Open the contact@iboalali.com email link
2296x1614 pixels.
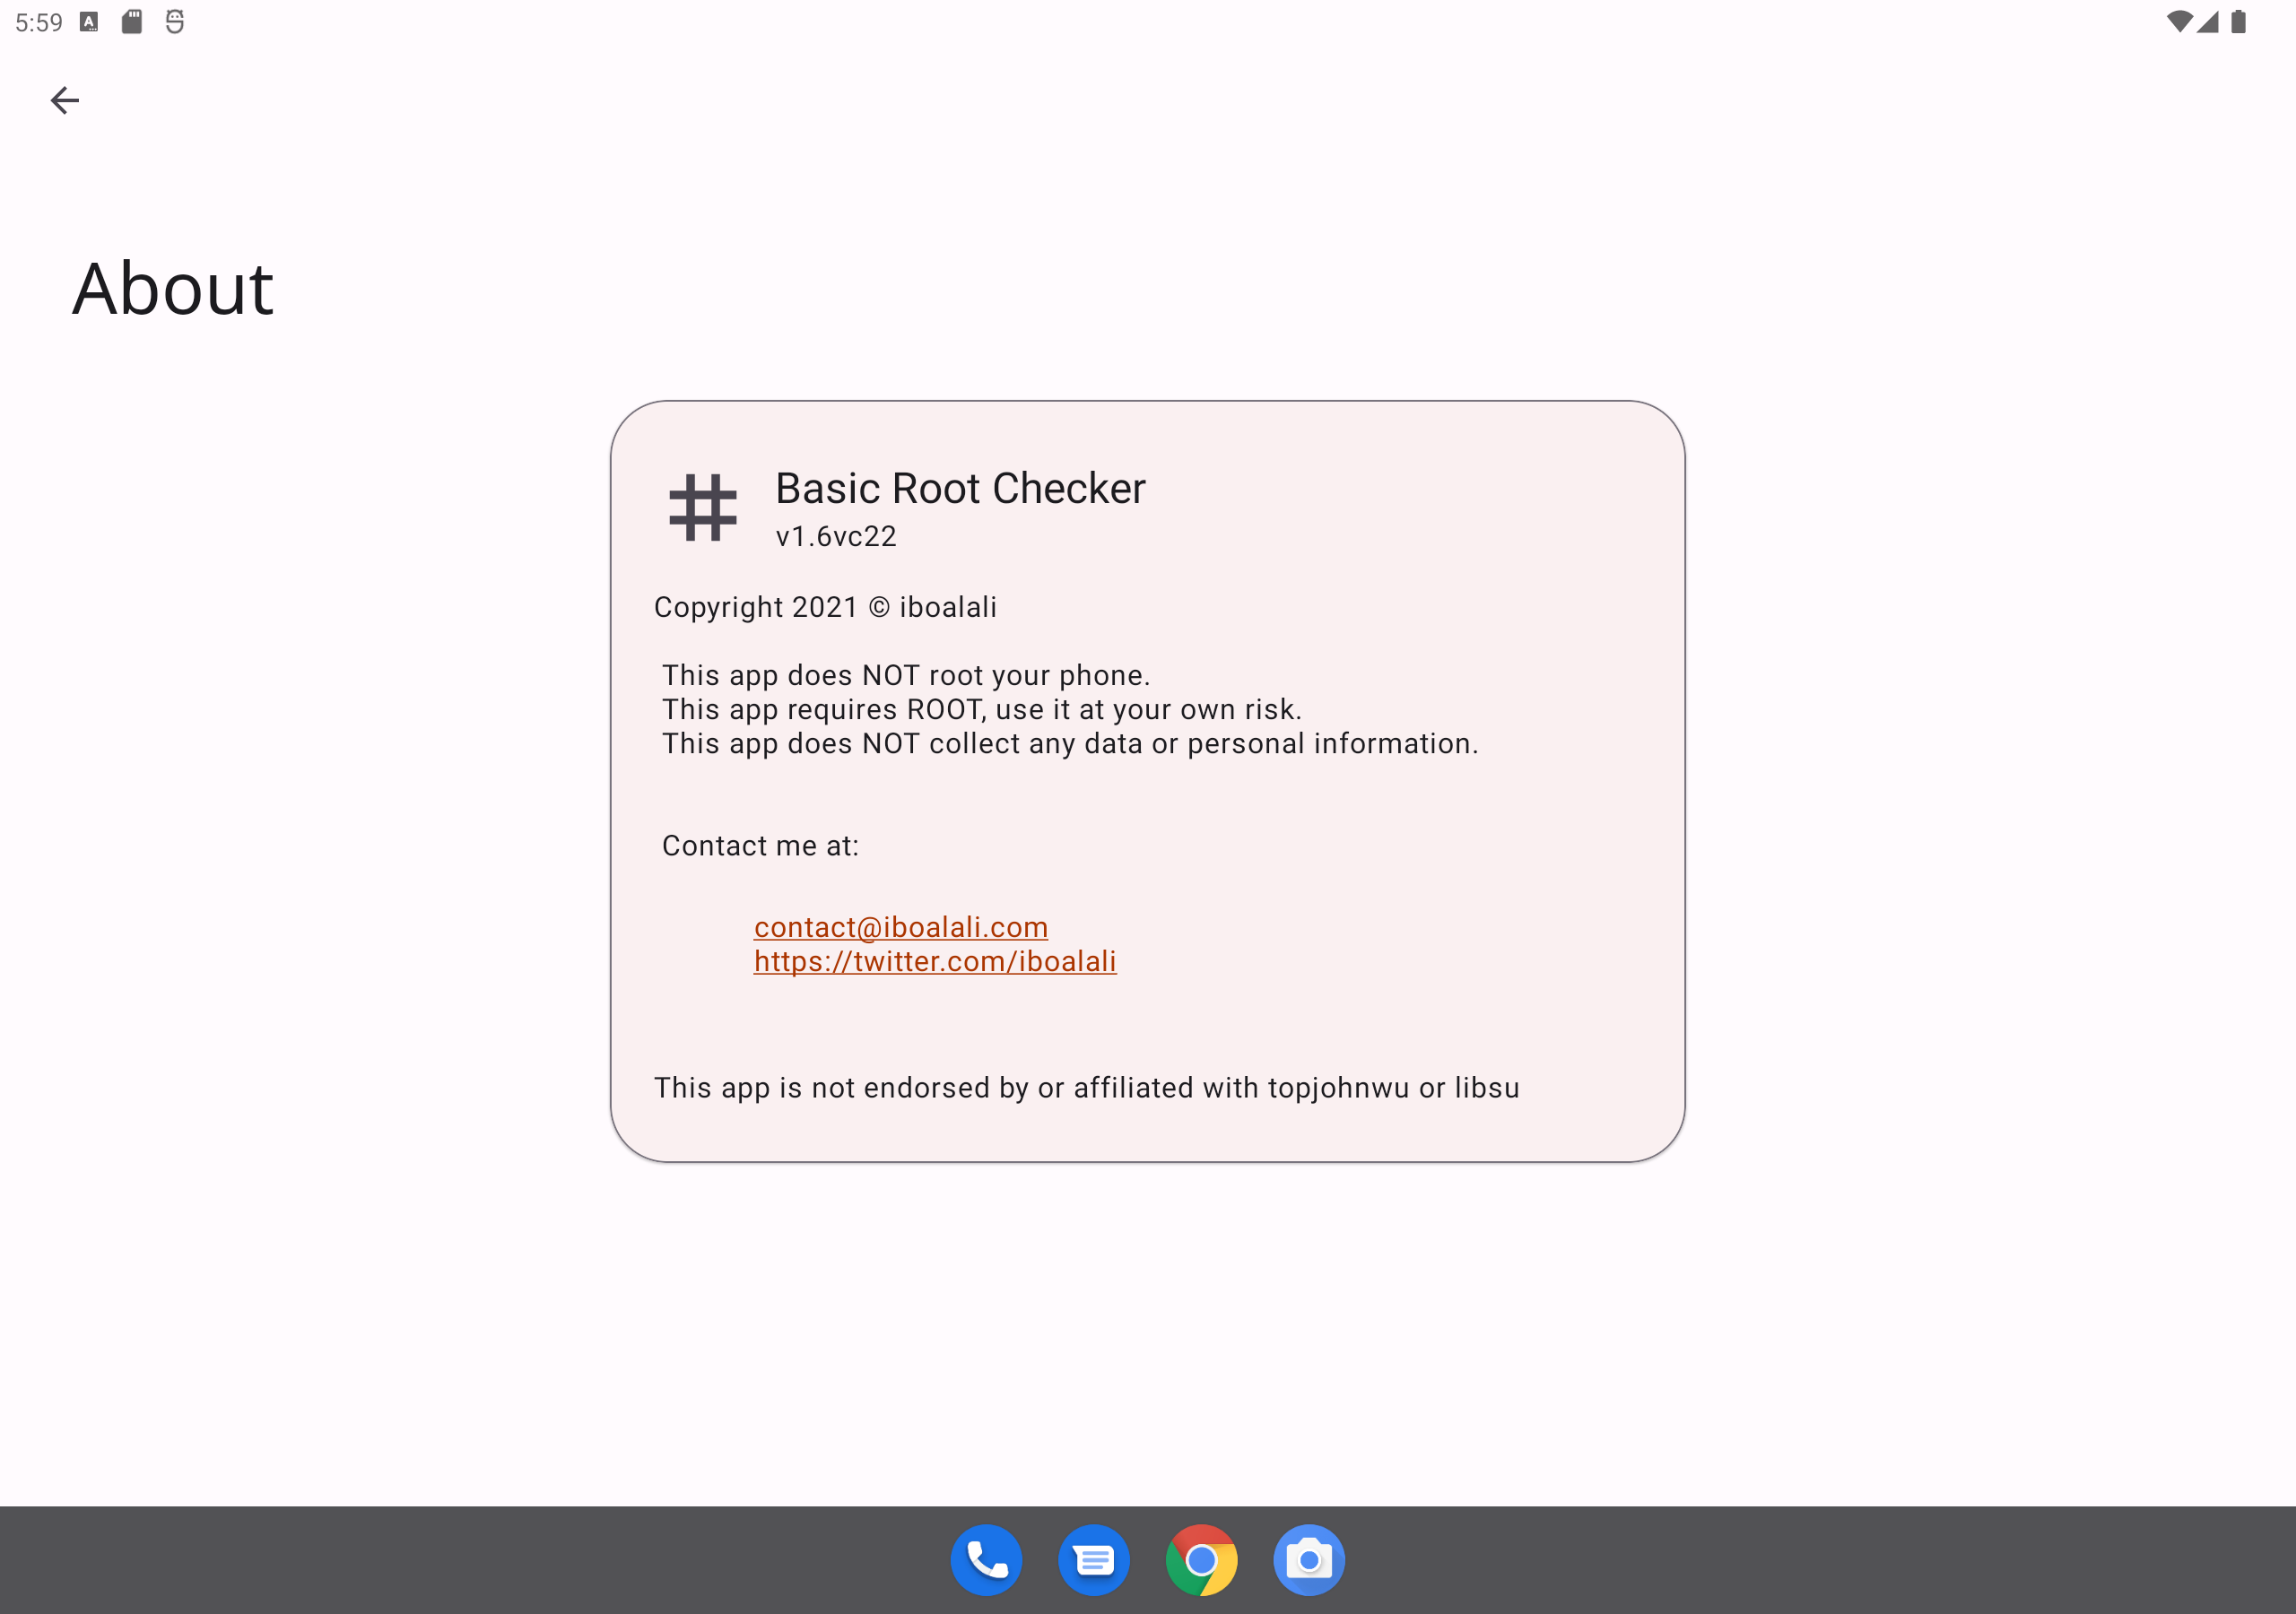901,927
